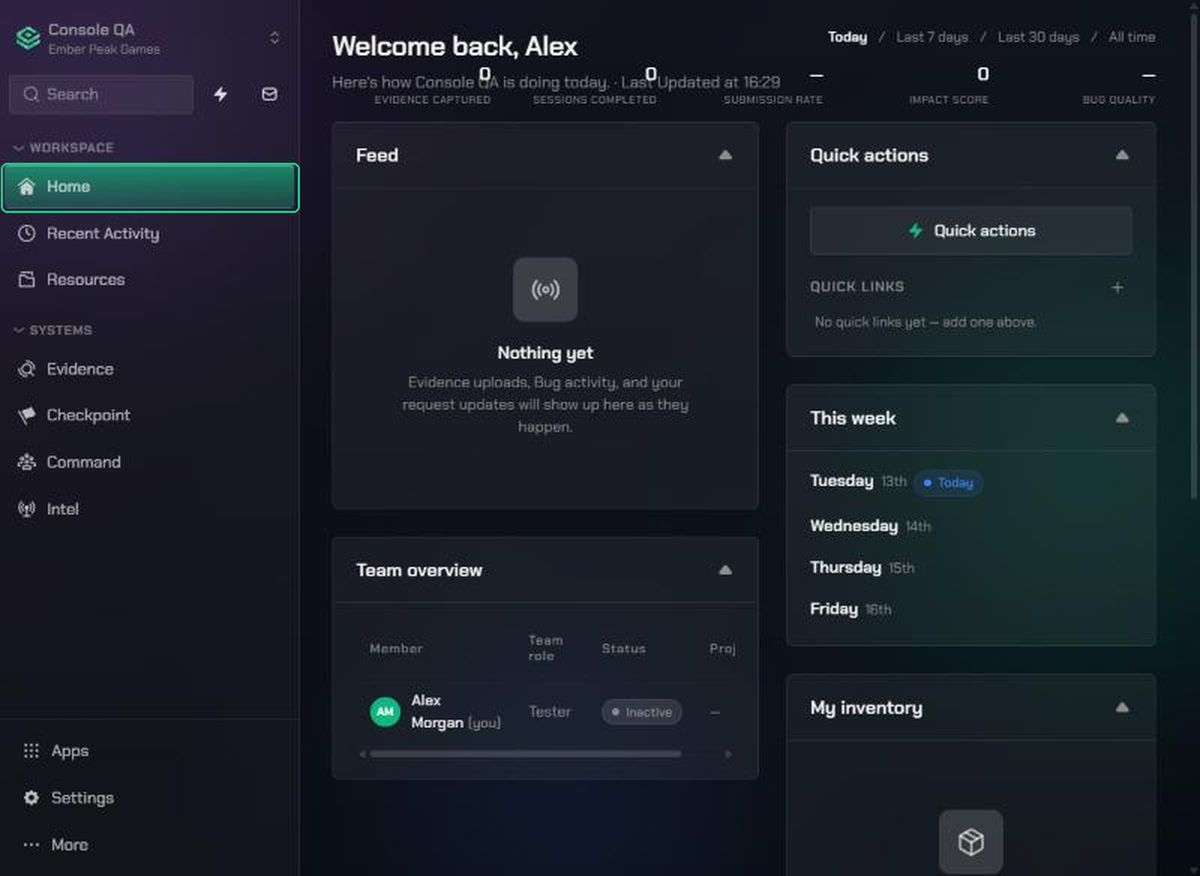
Task: Click the table scroll right arrow
Action: (728, 754)
